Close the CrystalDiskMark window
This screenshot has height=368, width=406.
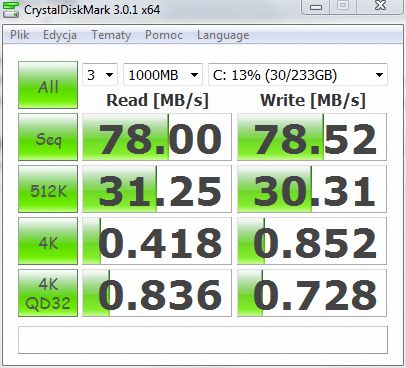(x=380, y=7)
